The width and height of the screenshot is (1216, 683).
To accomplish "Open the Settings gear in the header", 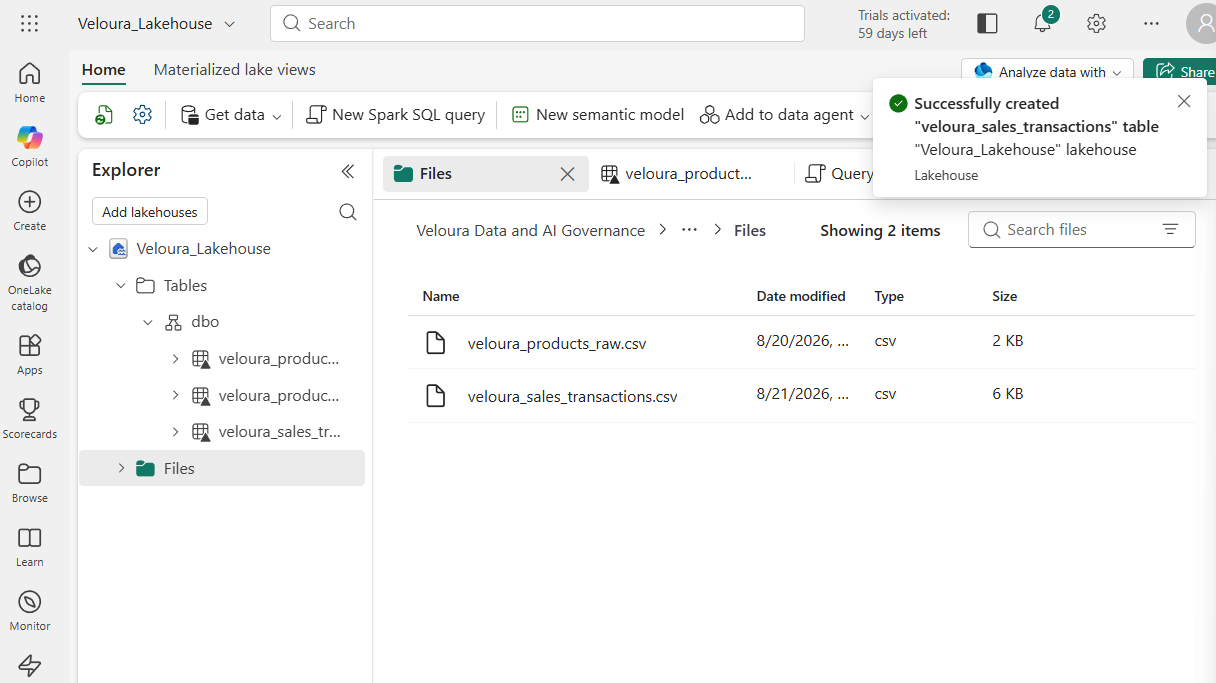I will pyautogui.click(x=1096, y=23).
